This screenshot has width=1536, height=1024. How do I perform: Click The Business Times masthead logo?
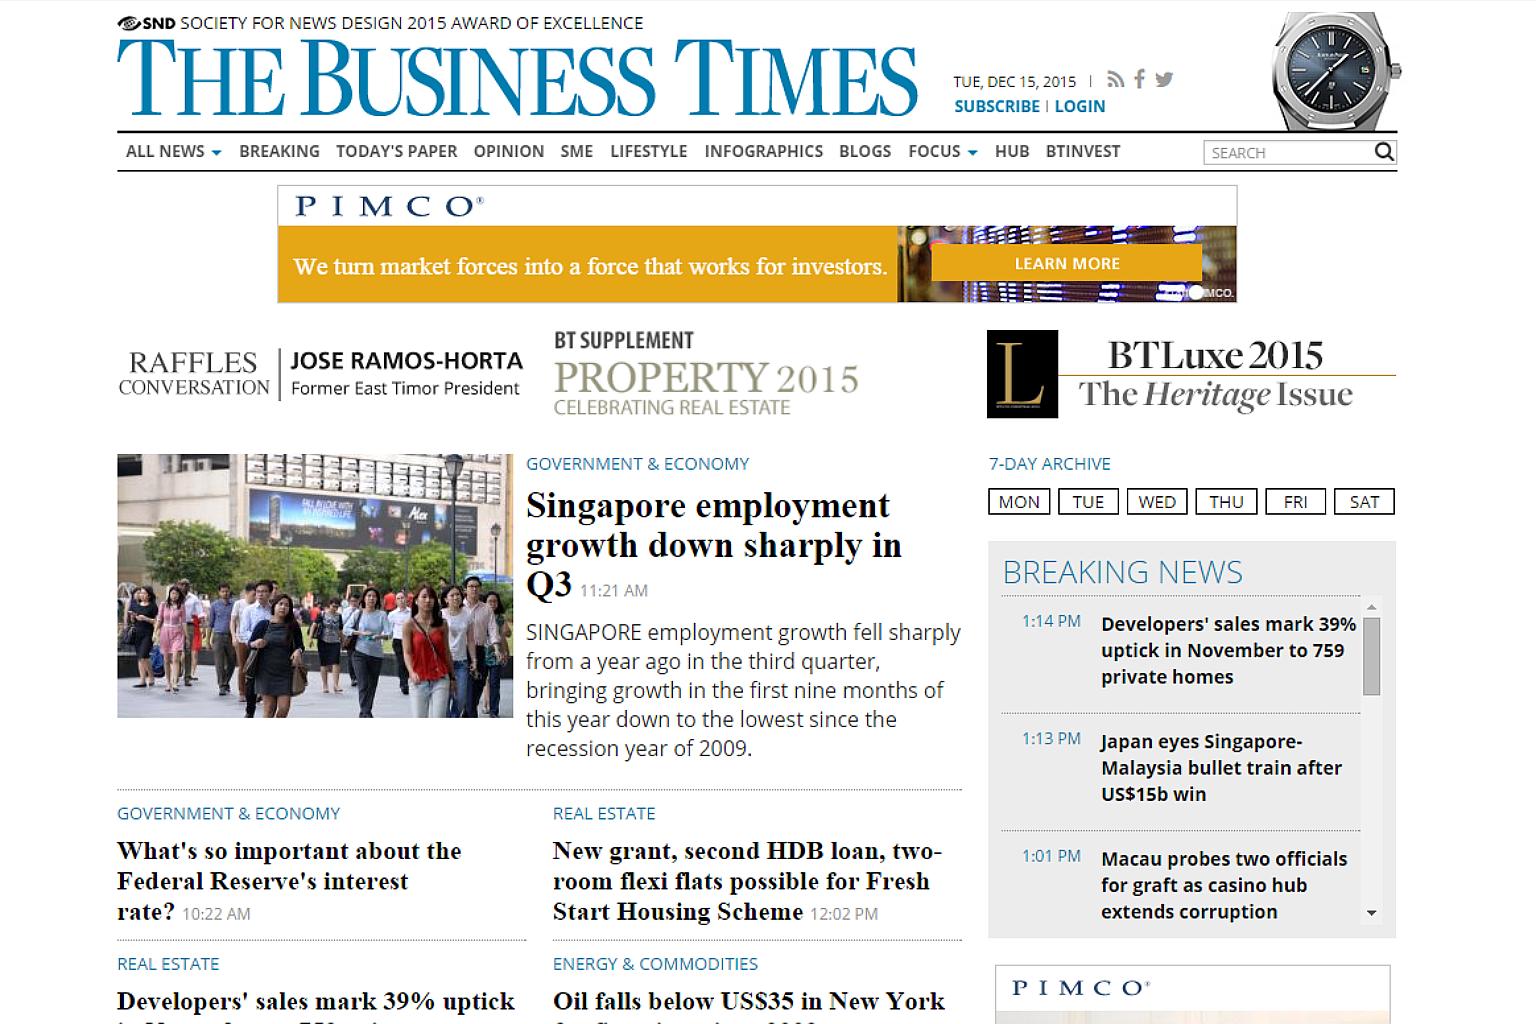[517, 80]
